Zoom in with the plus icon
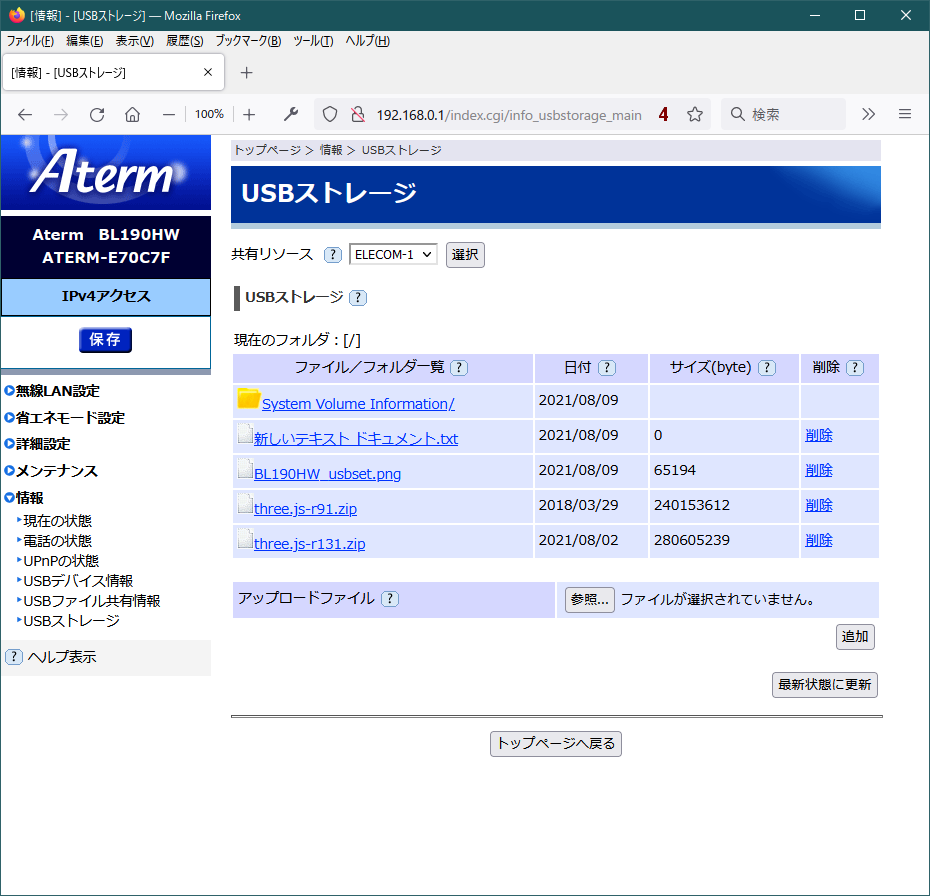Screen dimensions: 930x896 click(249, 114)
